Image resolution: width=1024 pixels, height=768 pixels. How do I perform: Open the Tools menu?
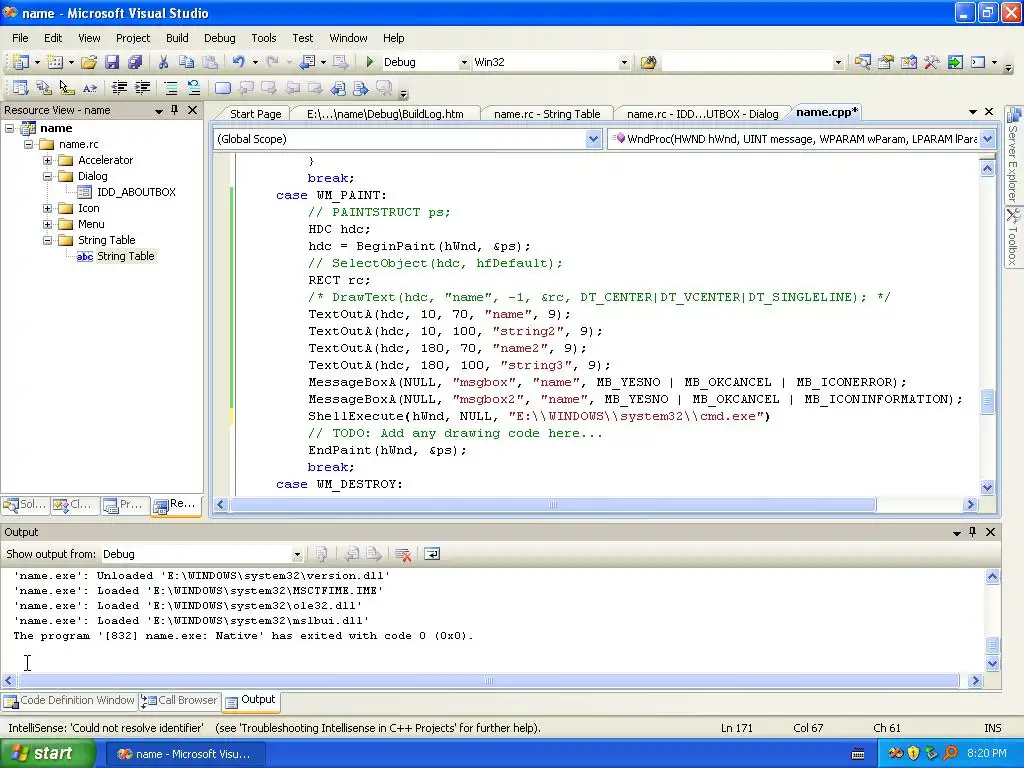tap(264, 38)
